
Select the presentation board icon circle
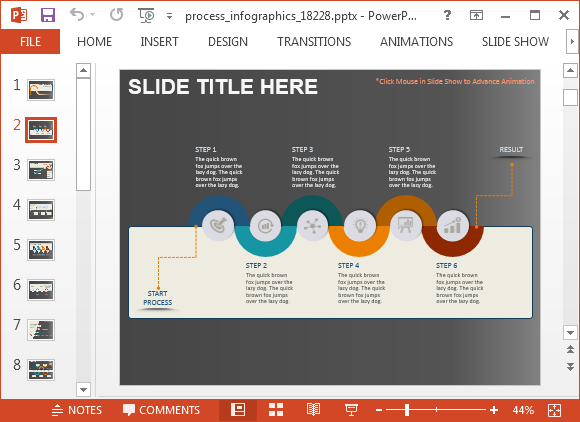click(x=406, y=225)
